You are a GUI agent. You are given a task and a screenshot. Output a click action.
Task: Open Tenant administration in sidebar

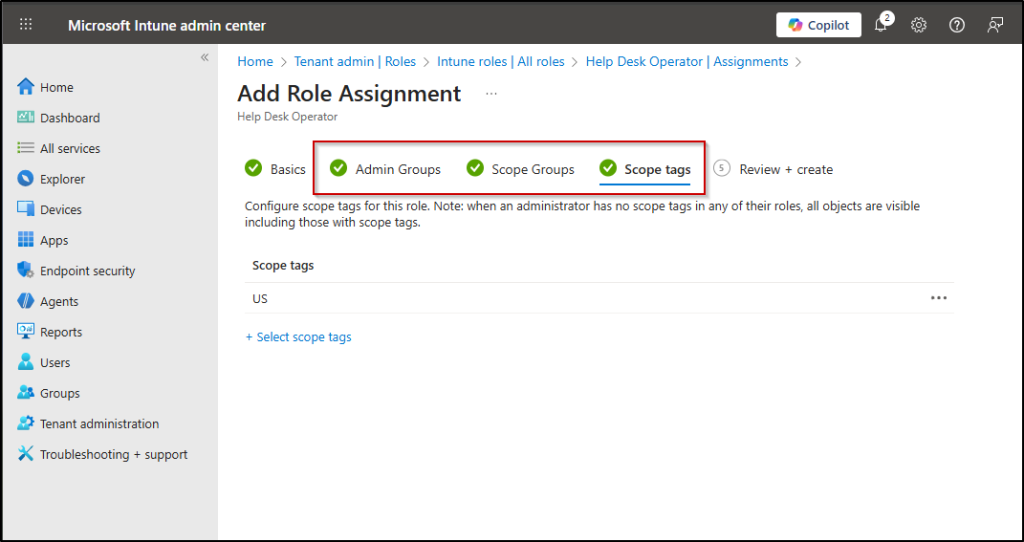(x=99, y=424)
